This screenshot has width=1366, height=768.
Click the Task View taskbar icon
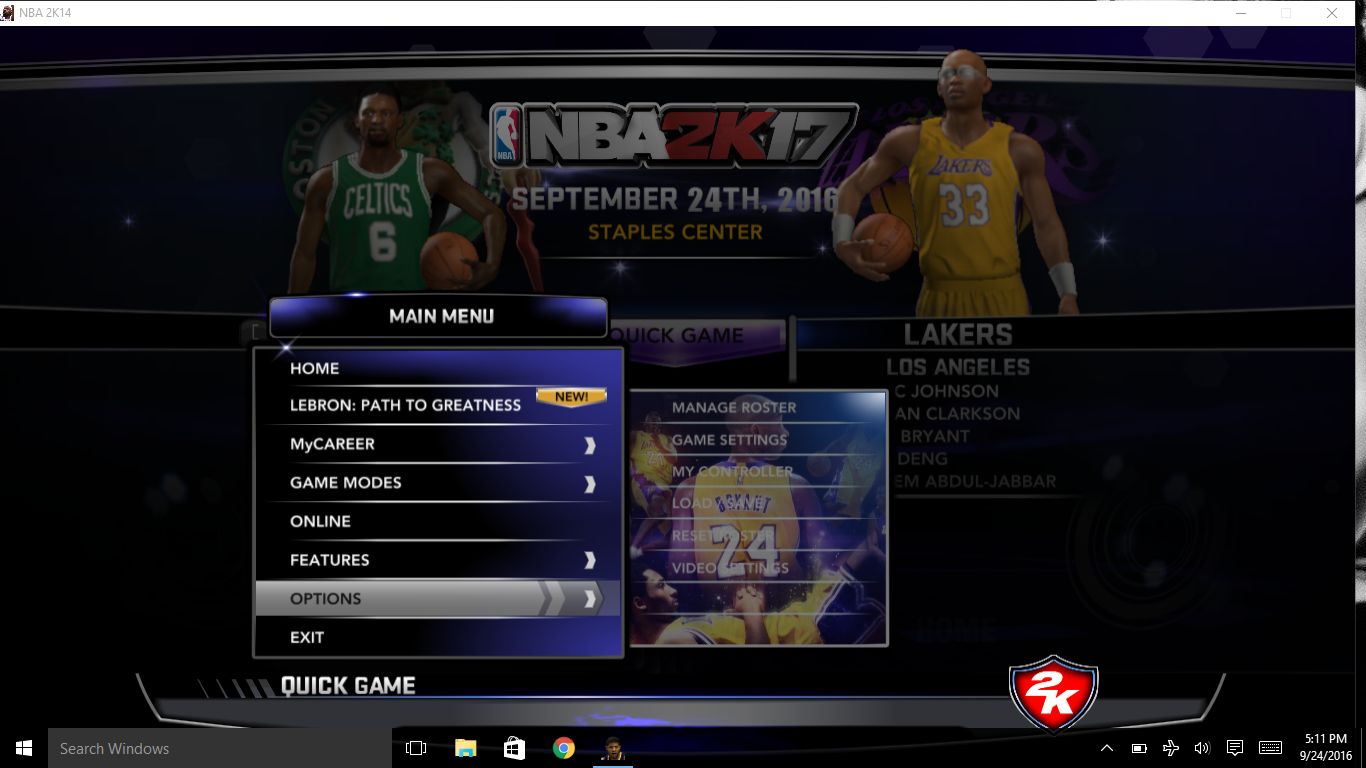[x=416, y=748]
